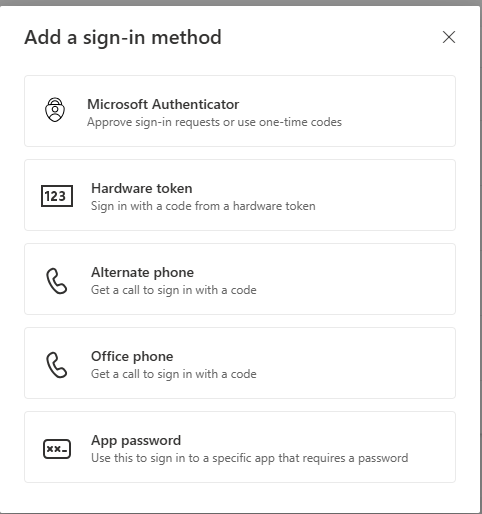Click Office phone's 'Get a call' description
482x514 pixels.
pos(174,374)
